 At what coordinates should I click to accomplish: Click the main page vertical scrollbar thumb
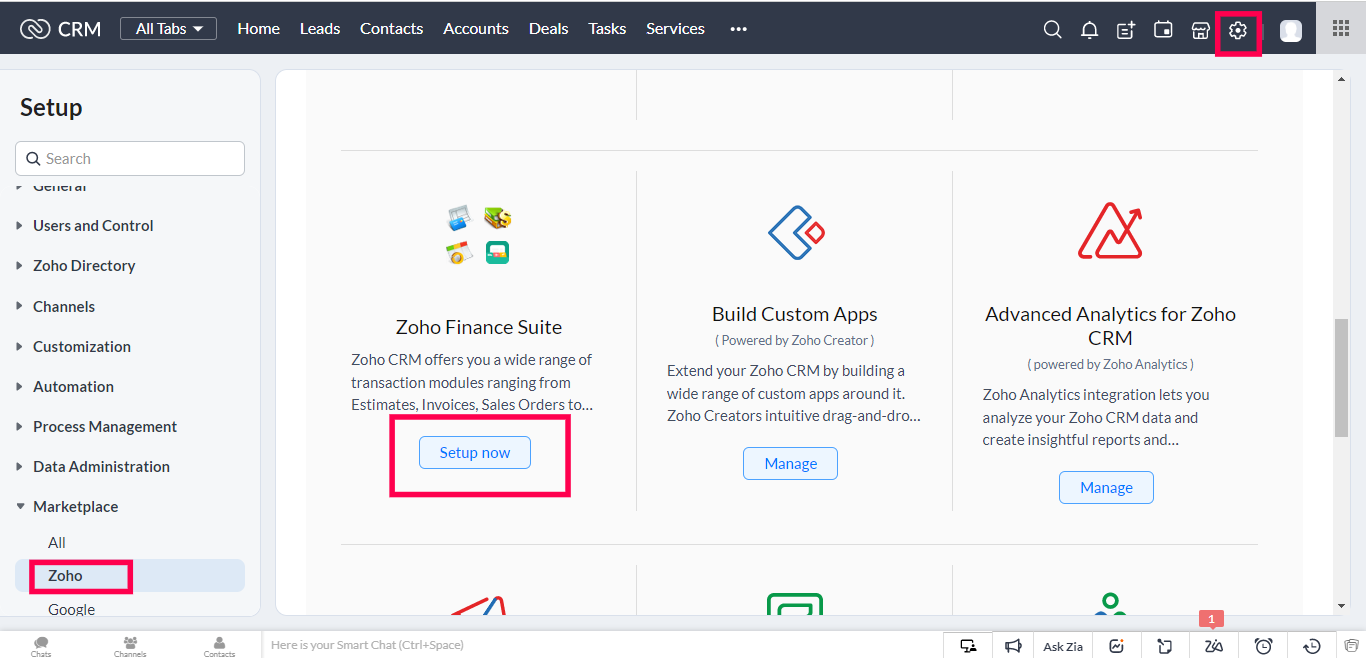[1342, 378]
